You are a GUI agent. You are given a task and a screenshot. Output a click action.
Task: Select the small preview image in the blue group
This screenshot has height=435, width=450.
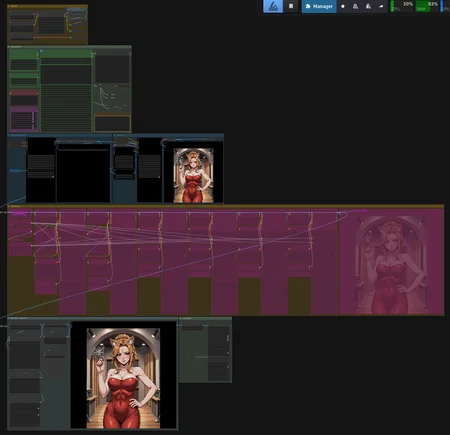coord(193,175)
